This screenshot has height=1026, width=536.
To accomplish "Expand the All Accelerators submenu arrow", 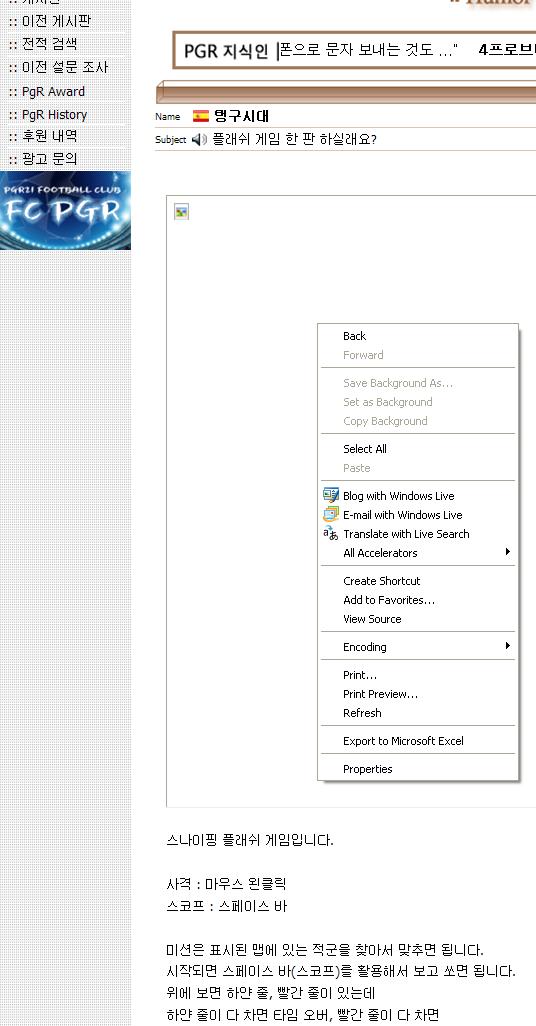I will (507, 552).
